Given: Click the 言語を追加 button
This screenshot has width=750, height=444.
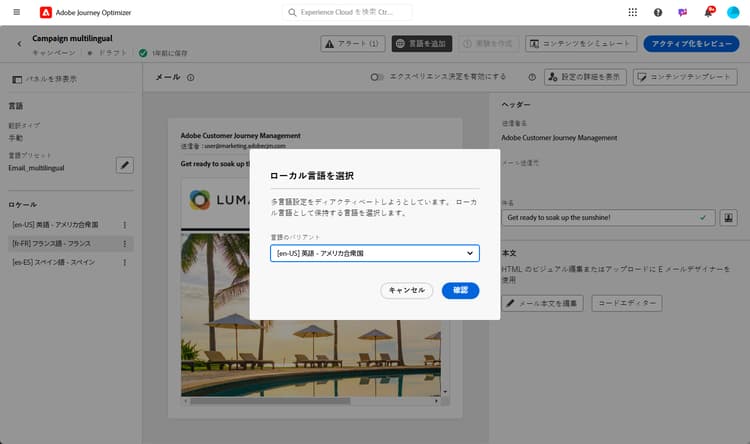Looking at the screenshot, I should pyautogui.click(x=421, y=44).
